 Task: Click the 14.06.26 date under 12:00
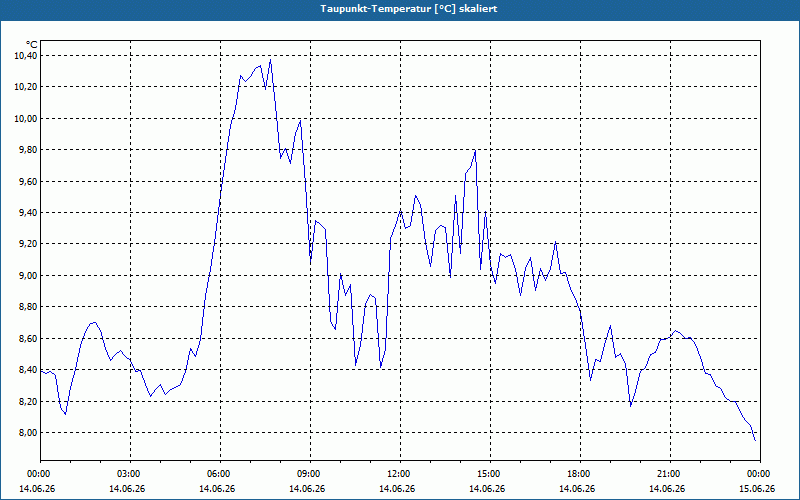coord(397,489)
